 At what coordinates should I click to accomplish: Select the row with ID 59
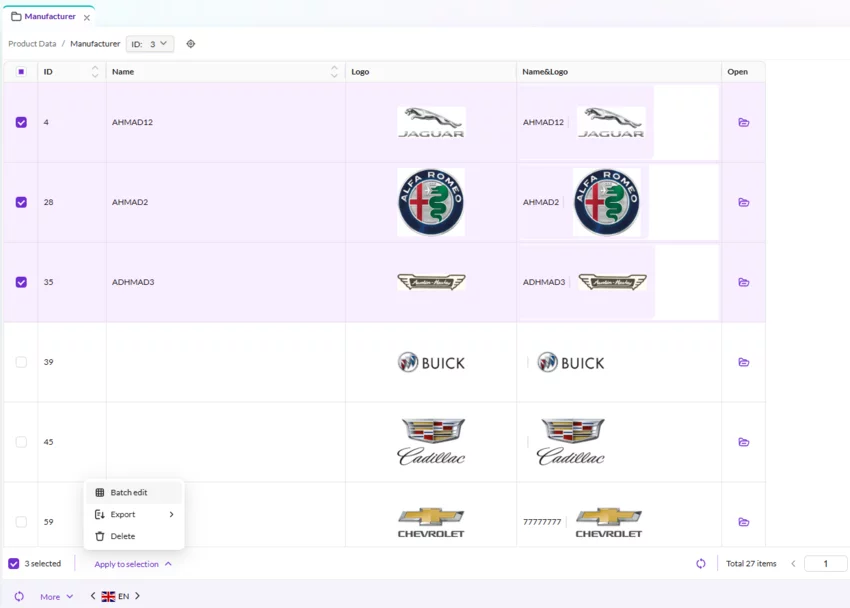point(21,522)
